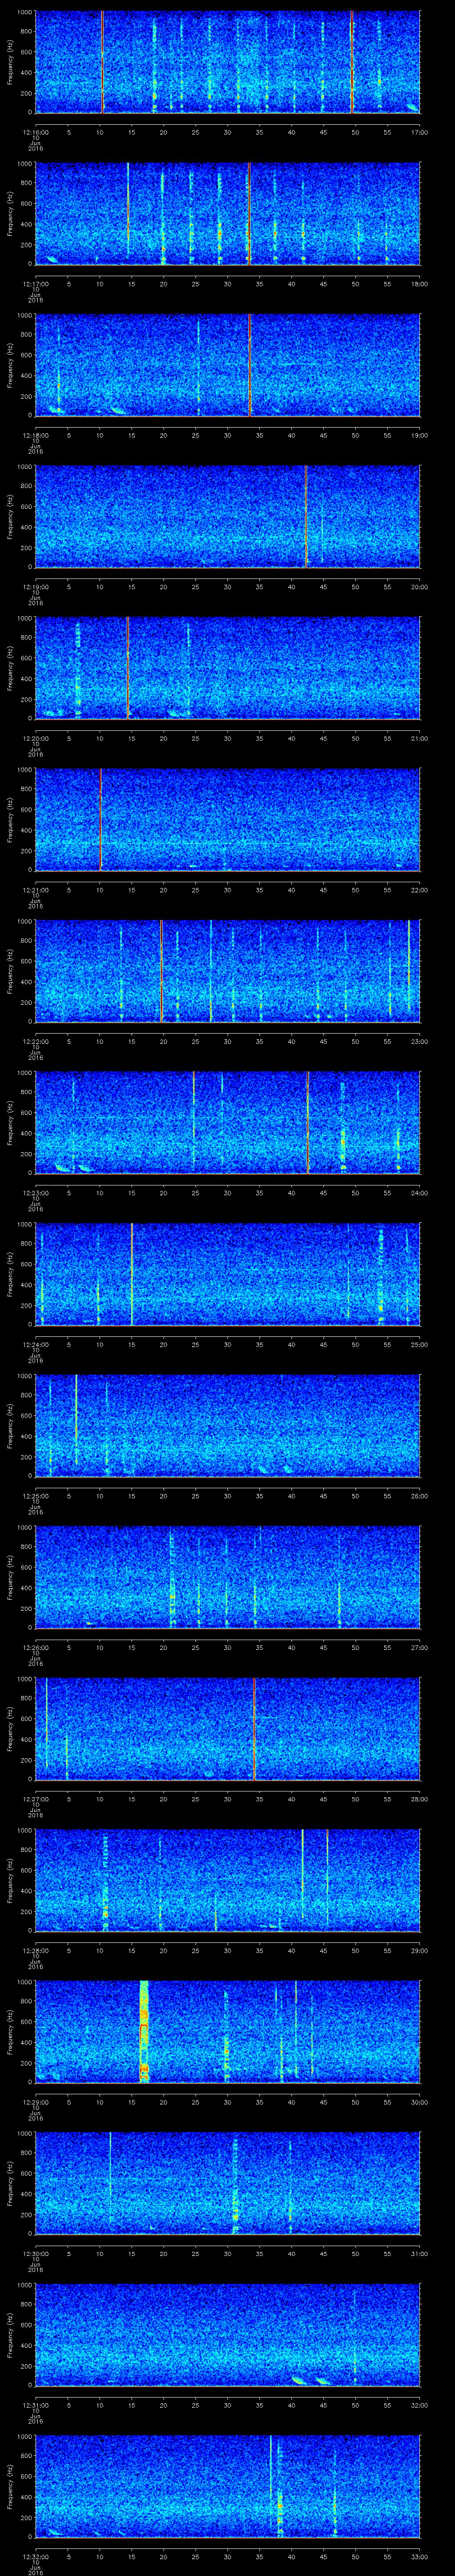Viewport: 455px width, 2576px height.
Task: Select the spectrogram panel starting at 12:17:00
Action: (x=227, y=214)
